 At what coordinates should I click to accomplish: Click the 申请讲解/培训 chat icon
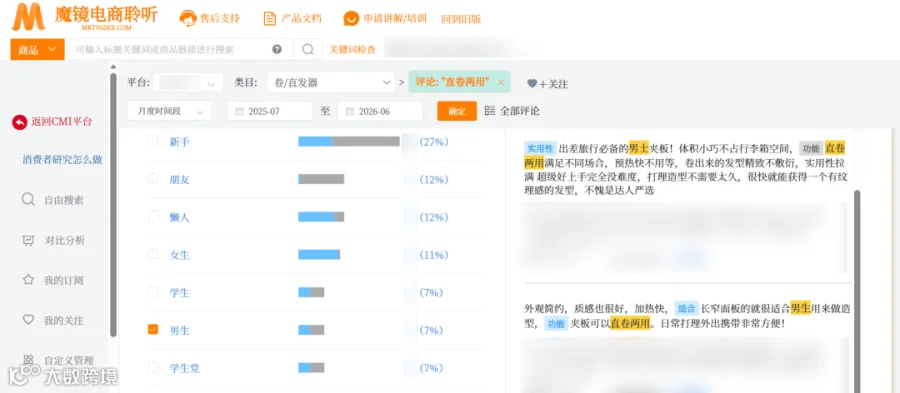pos(351,18)
